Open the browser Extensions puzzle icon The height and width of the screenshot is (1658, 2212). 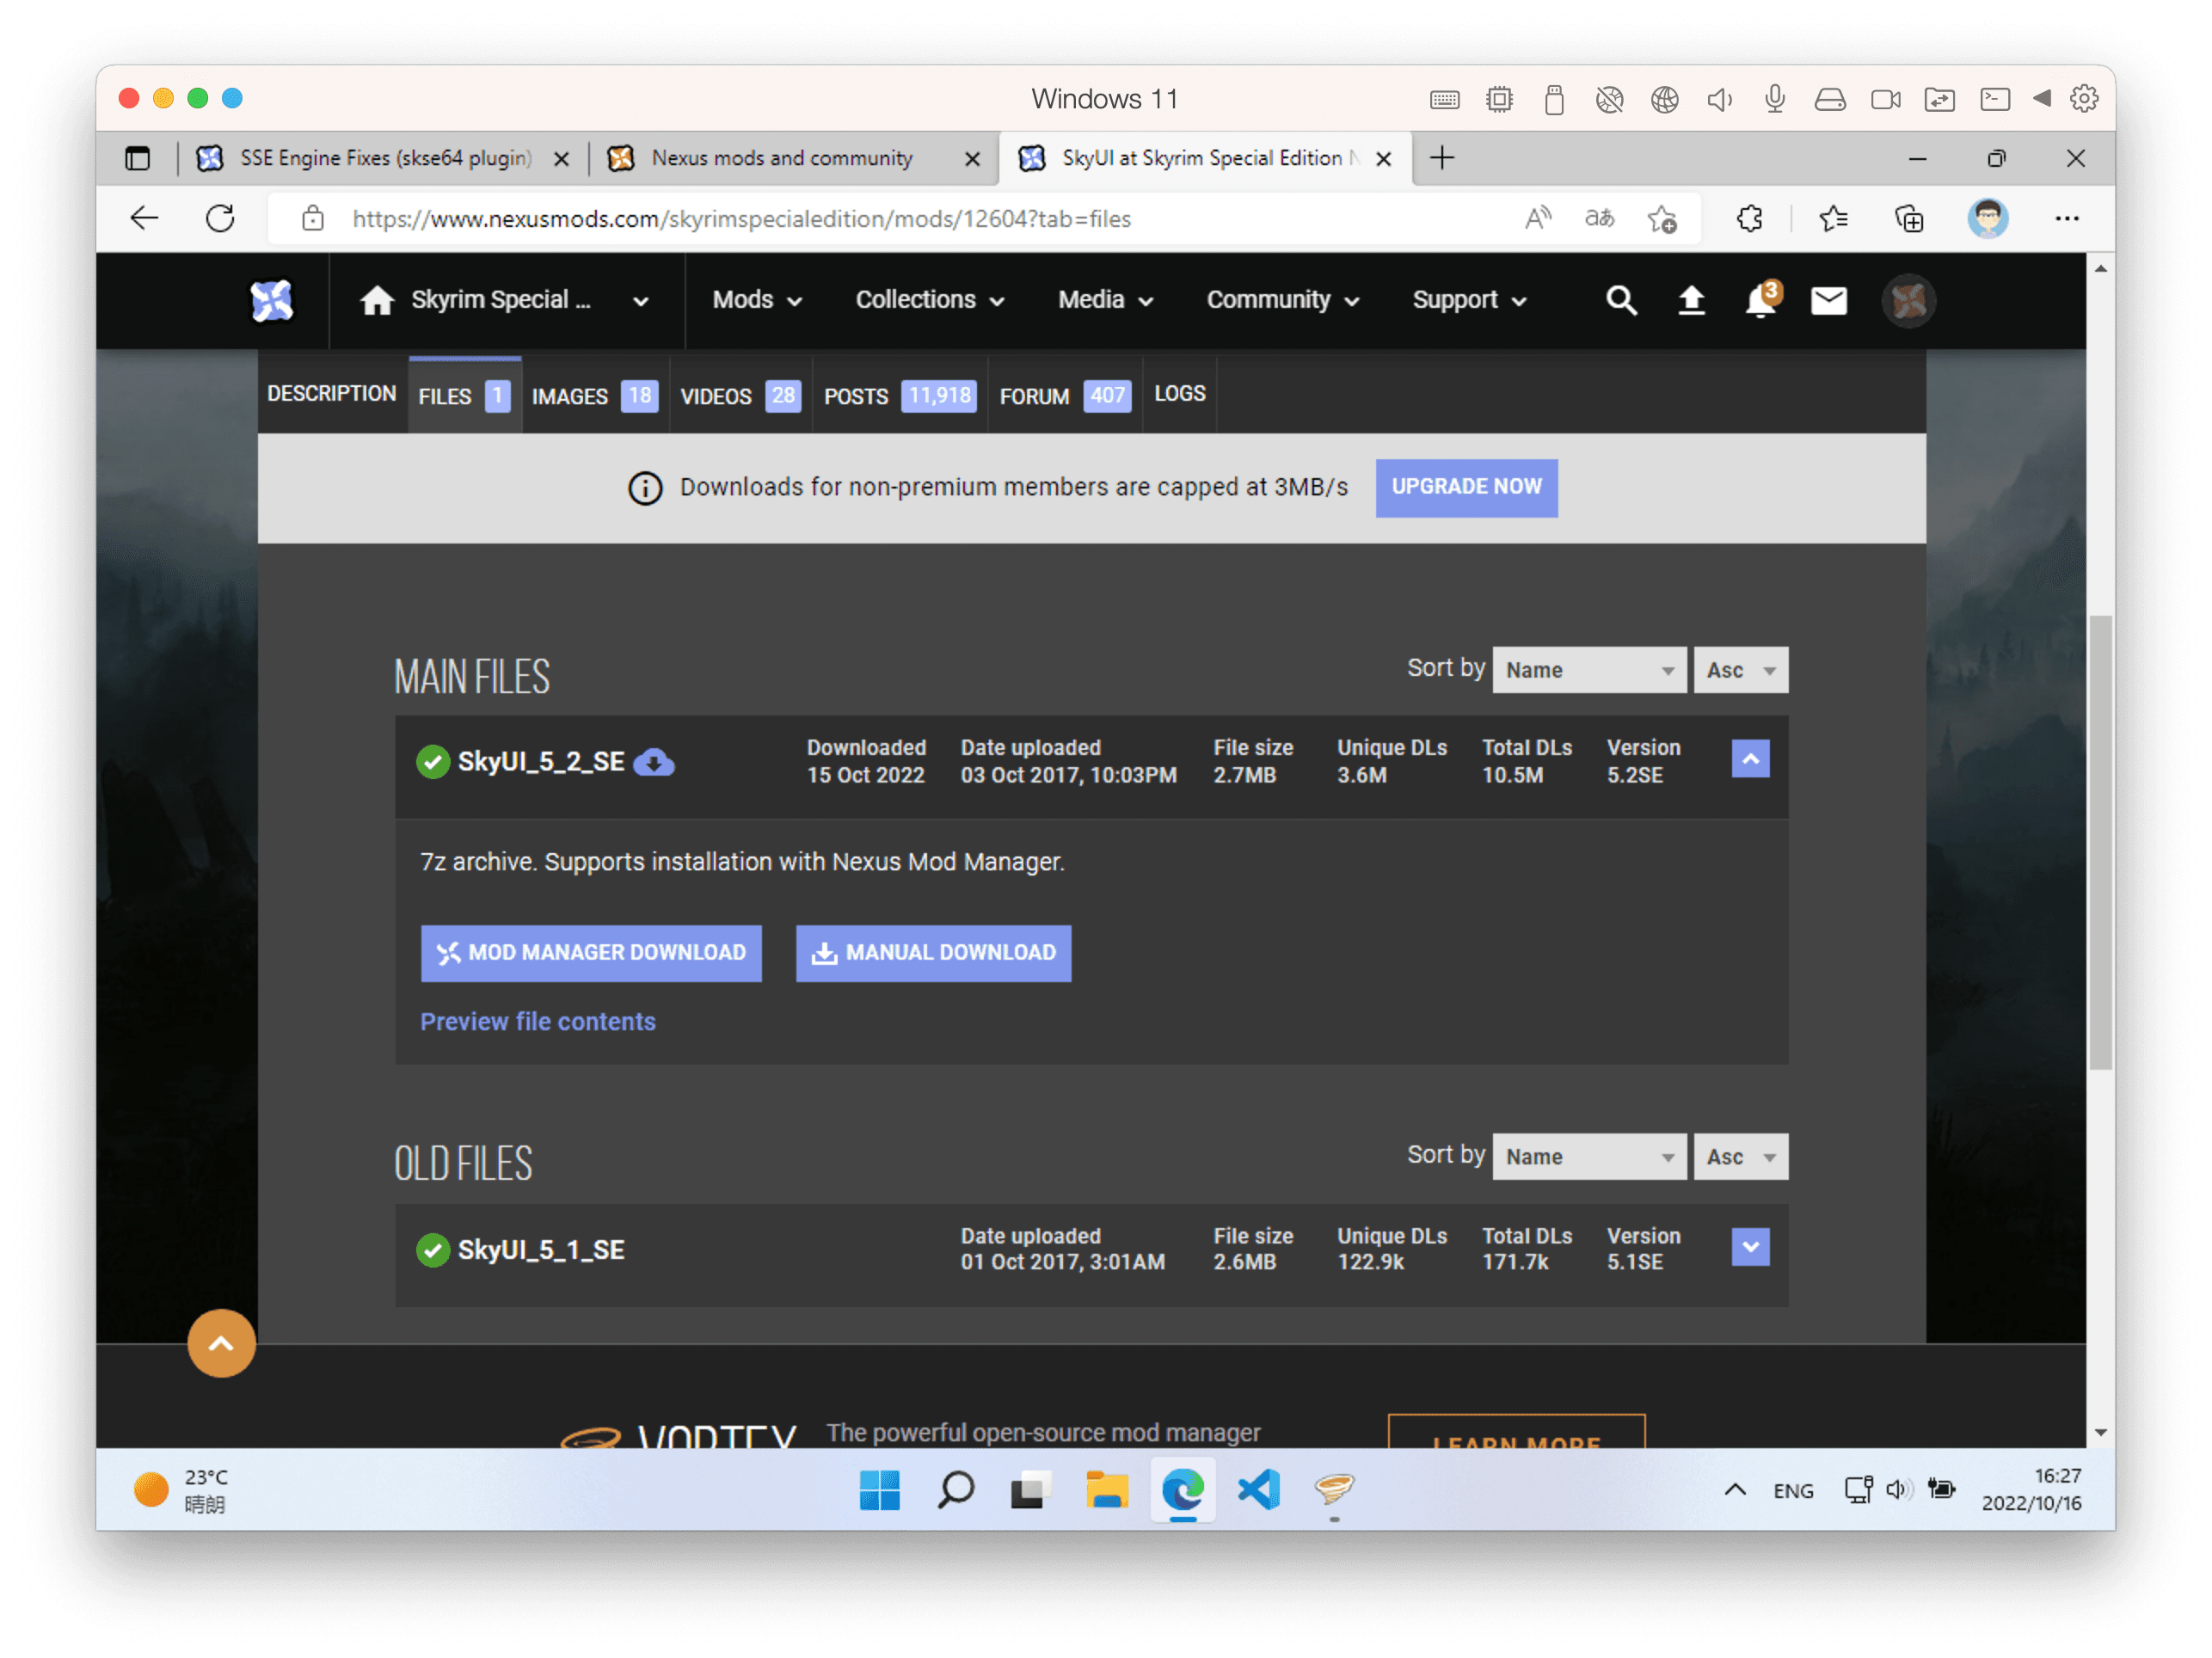(1749, 218)
